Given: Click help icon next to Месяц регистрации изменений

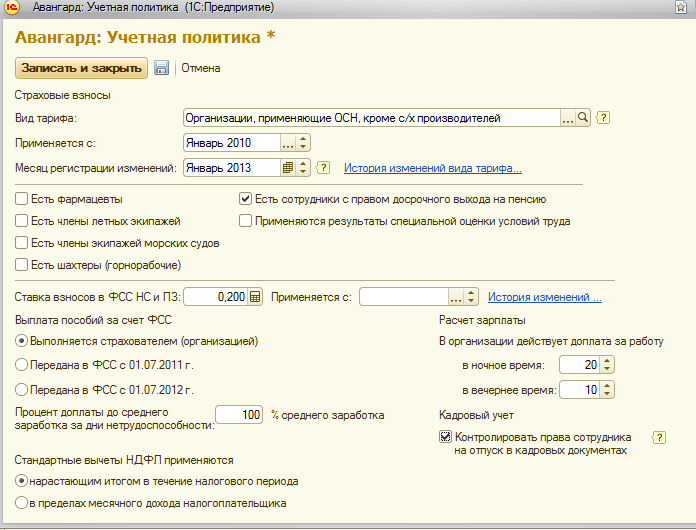Looking at the screenshot, I should (x=323, y=167).
